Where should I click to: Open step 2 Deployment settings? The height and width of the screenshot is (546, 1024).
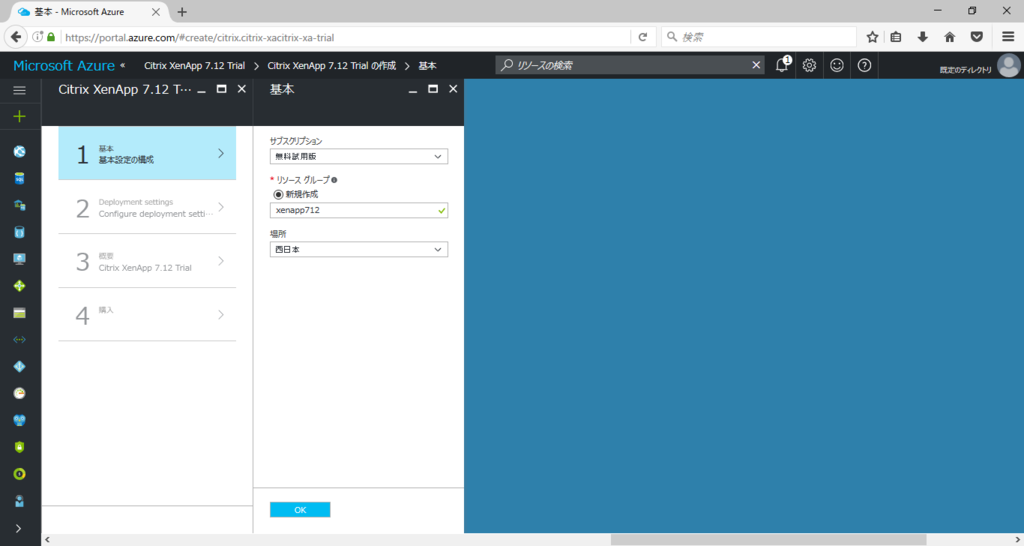point(147,207)
